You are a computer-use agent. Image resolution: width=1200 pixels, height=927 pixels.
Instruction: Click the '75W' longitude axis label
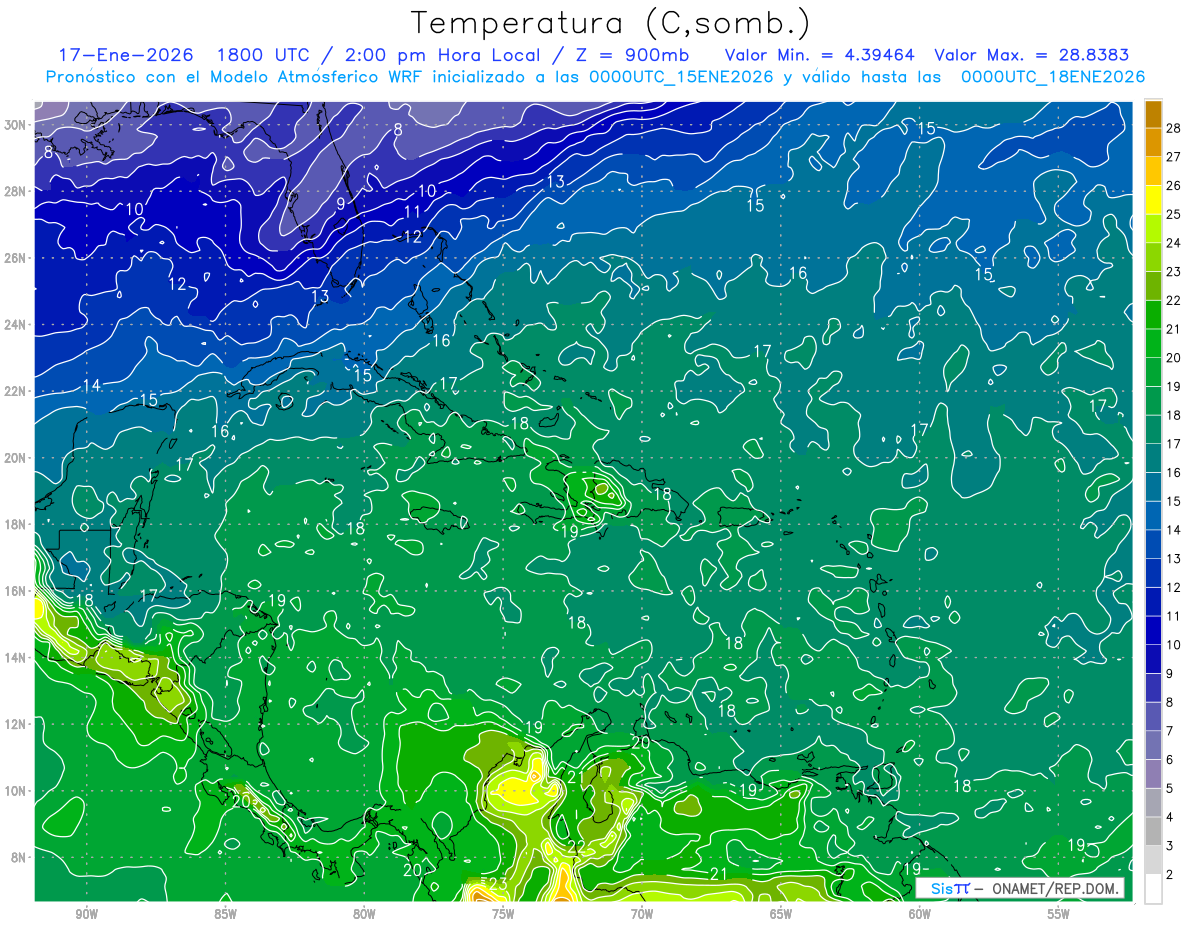click(503, 914)
